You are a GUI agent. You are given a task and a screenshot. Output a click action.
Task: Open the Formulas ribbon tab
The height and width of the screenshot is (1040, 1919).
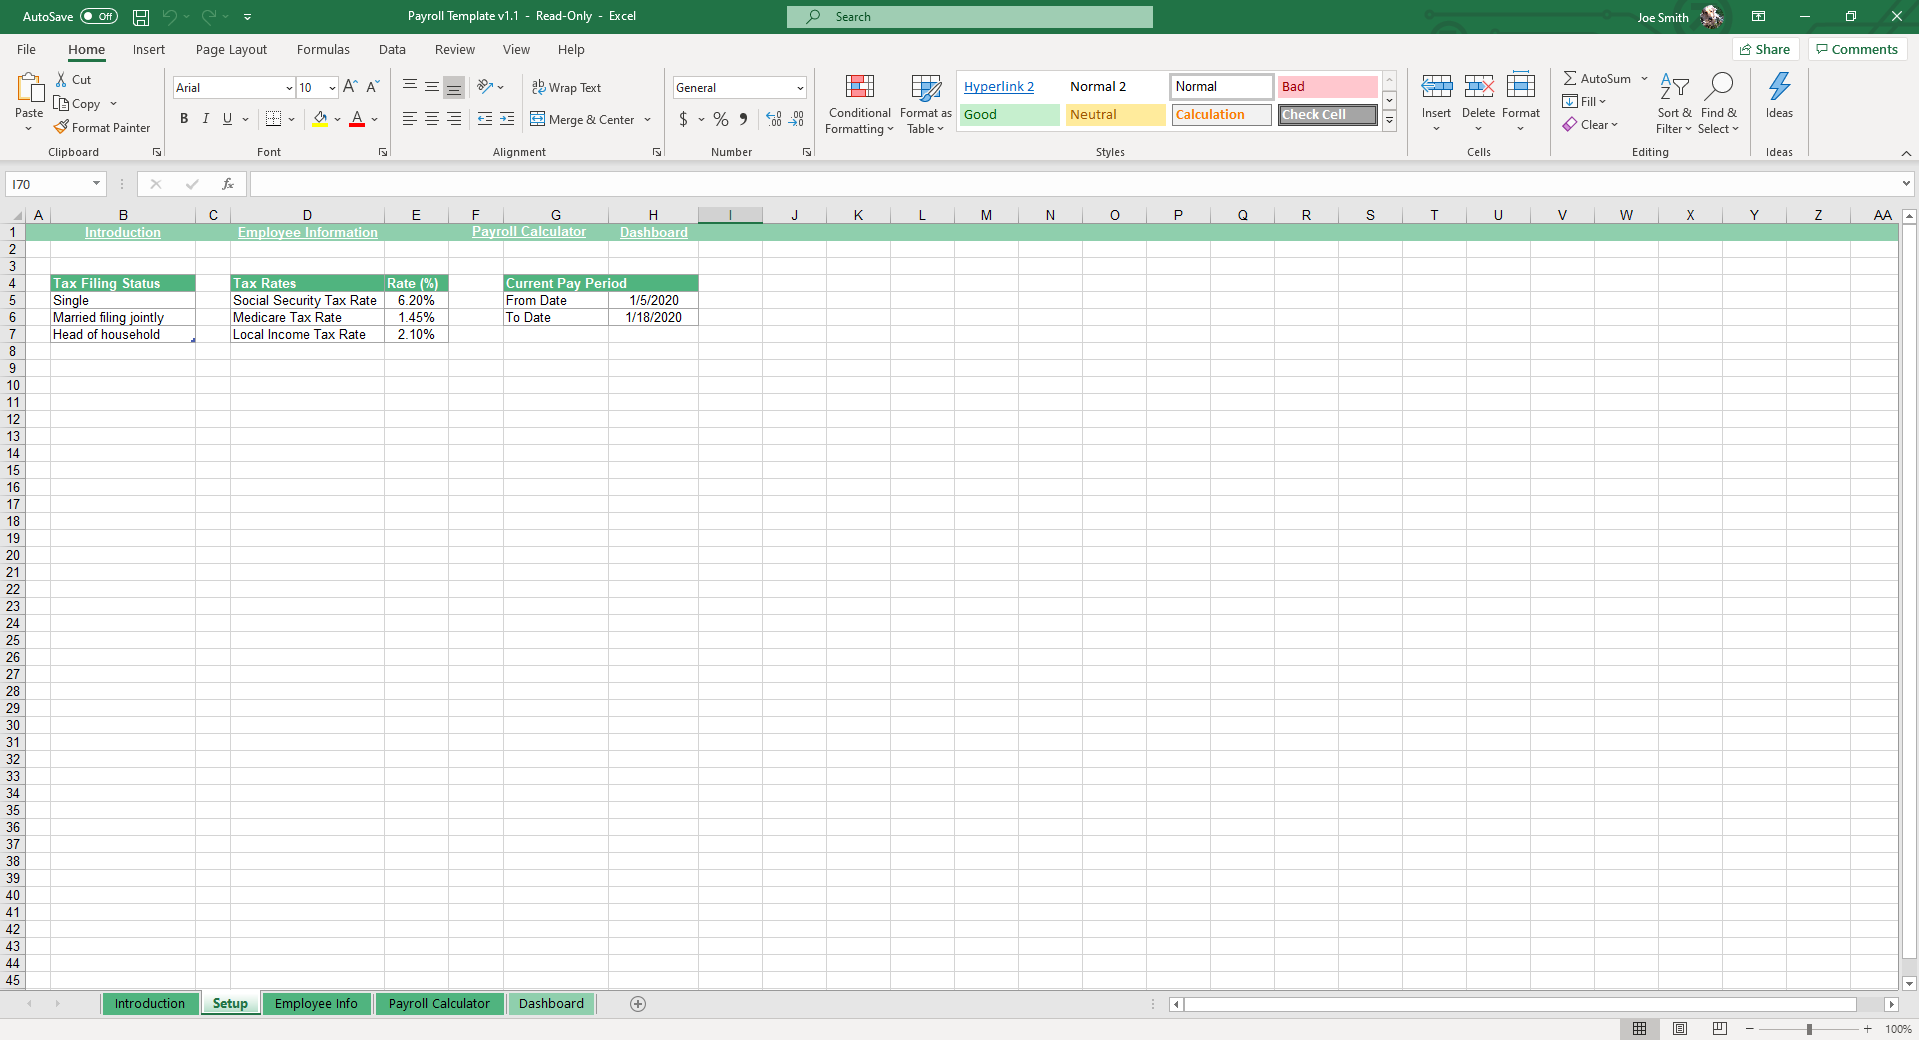click(x=323, y=49)
